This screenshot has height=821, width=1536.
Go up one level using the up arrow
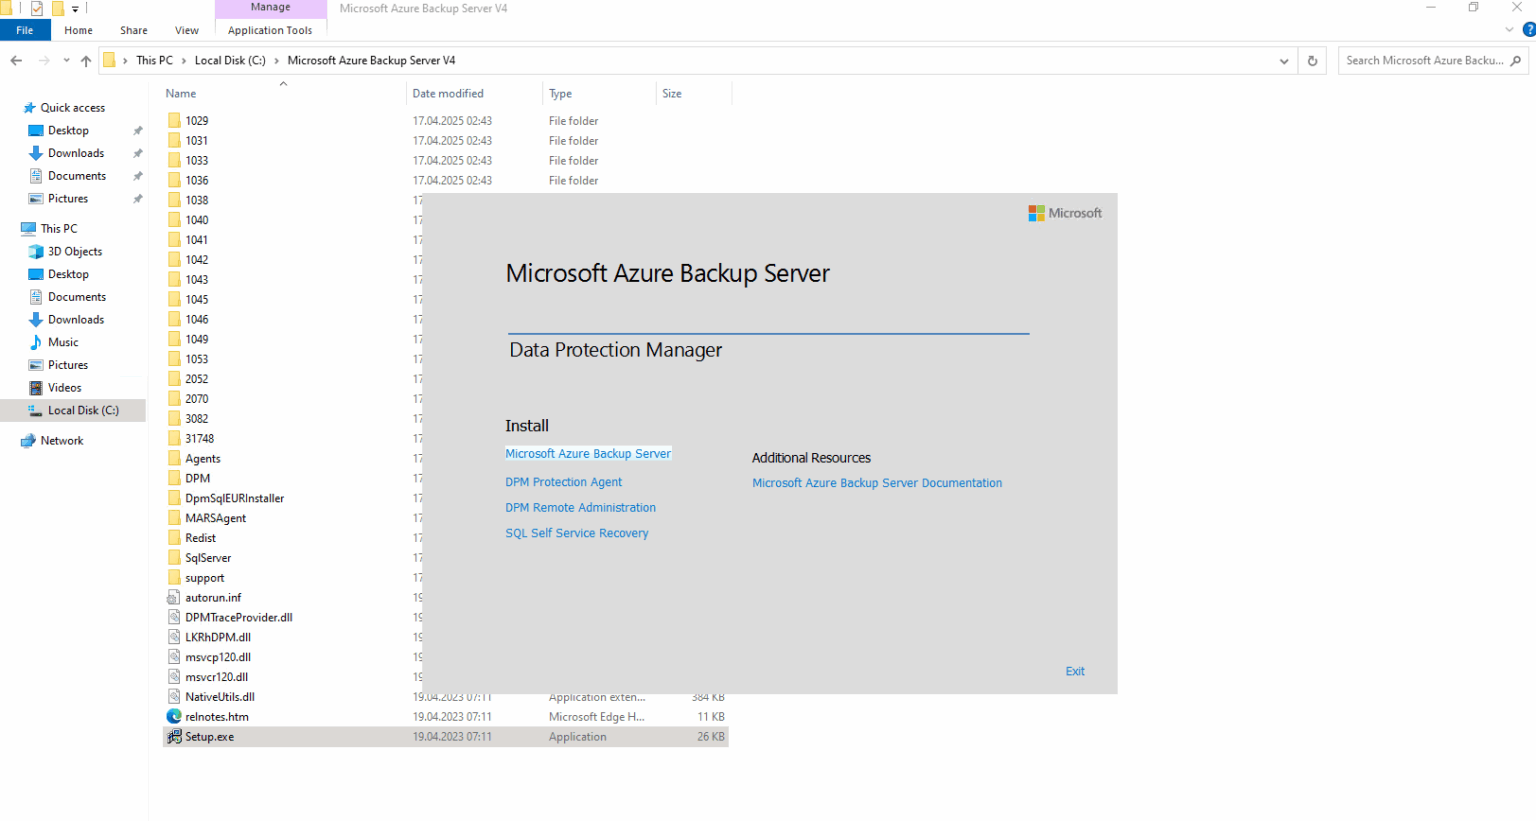coord(85,60)
